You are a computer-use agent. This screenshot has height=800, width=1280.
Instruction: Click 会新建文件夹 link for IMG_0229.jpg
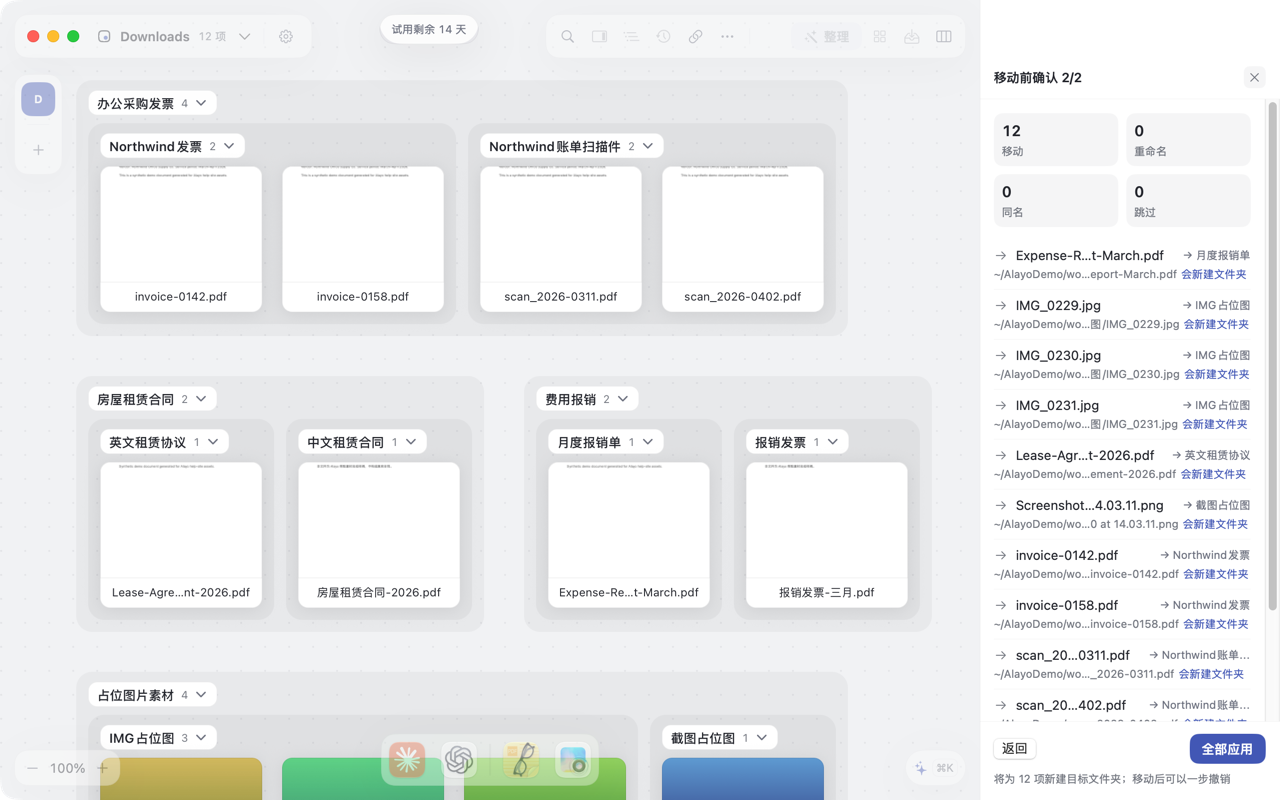(1216, 324)
